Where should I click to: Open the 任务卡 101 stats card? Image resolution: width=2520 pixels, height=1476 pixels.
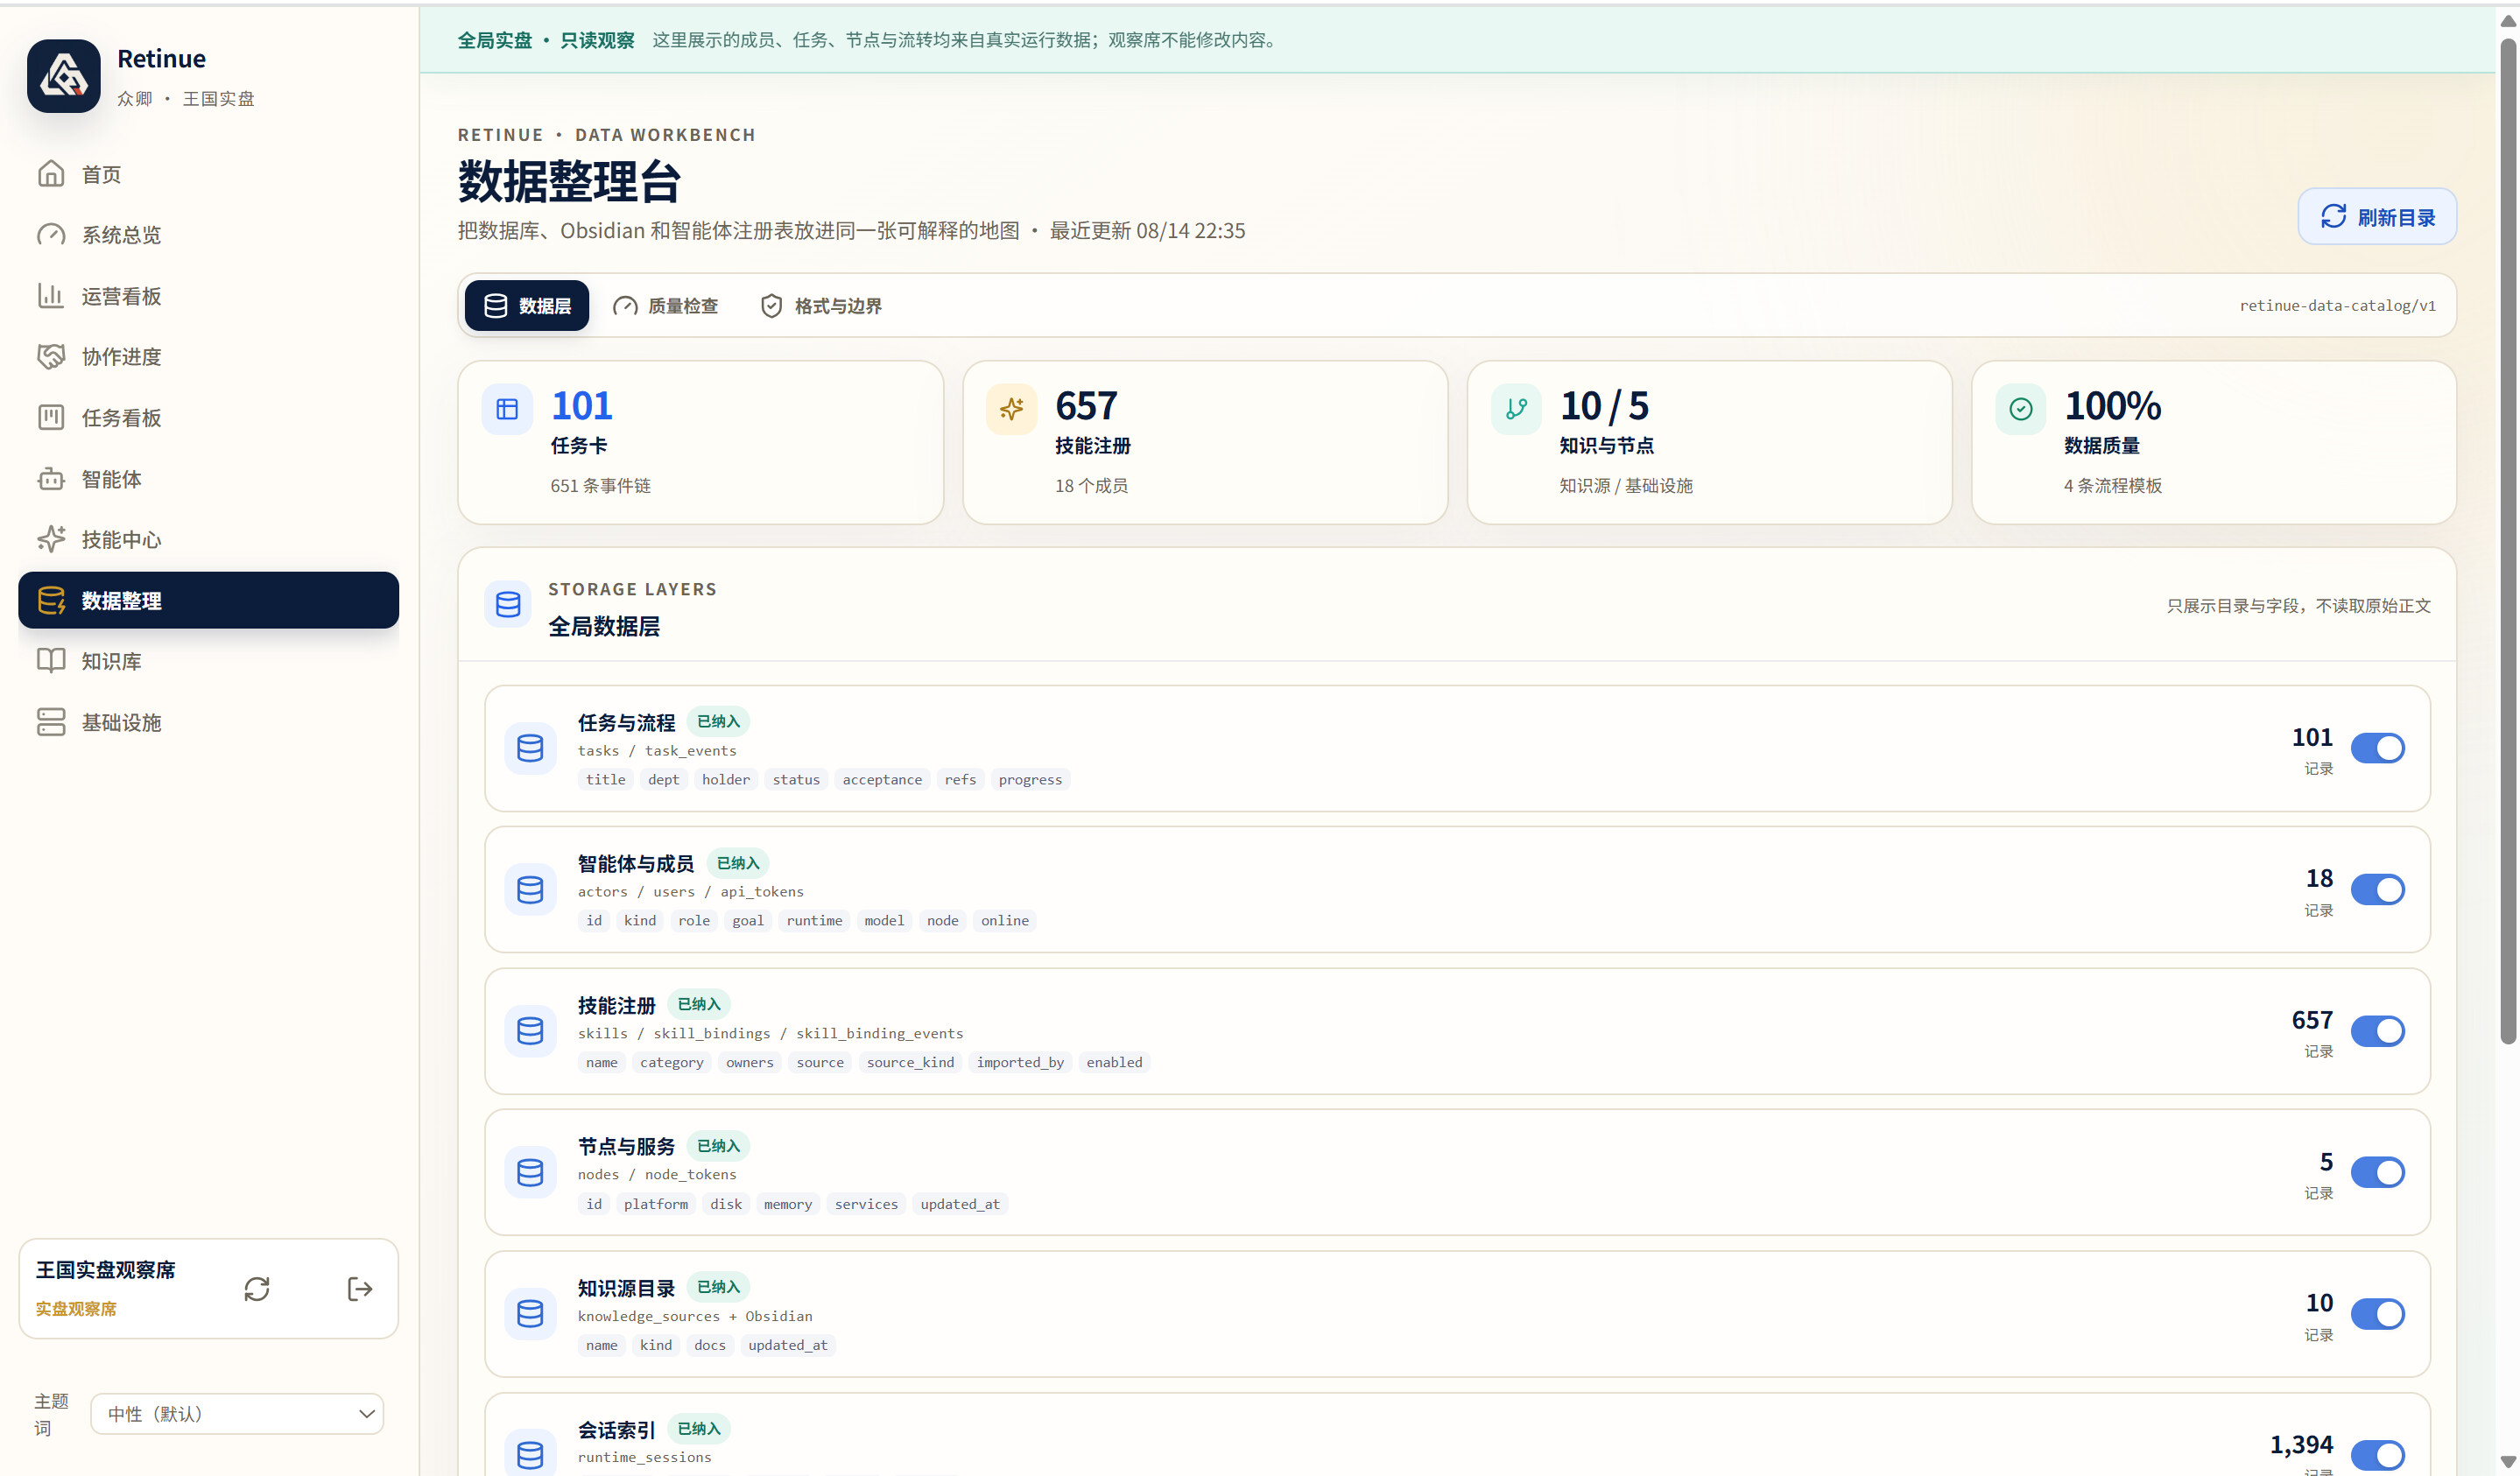point(700,442)
